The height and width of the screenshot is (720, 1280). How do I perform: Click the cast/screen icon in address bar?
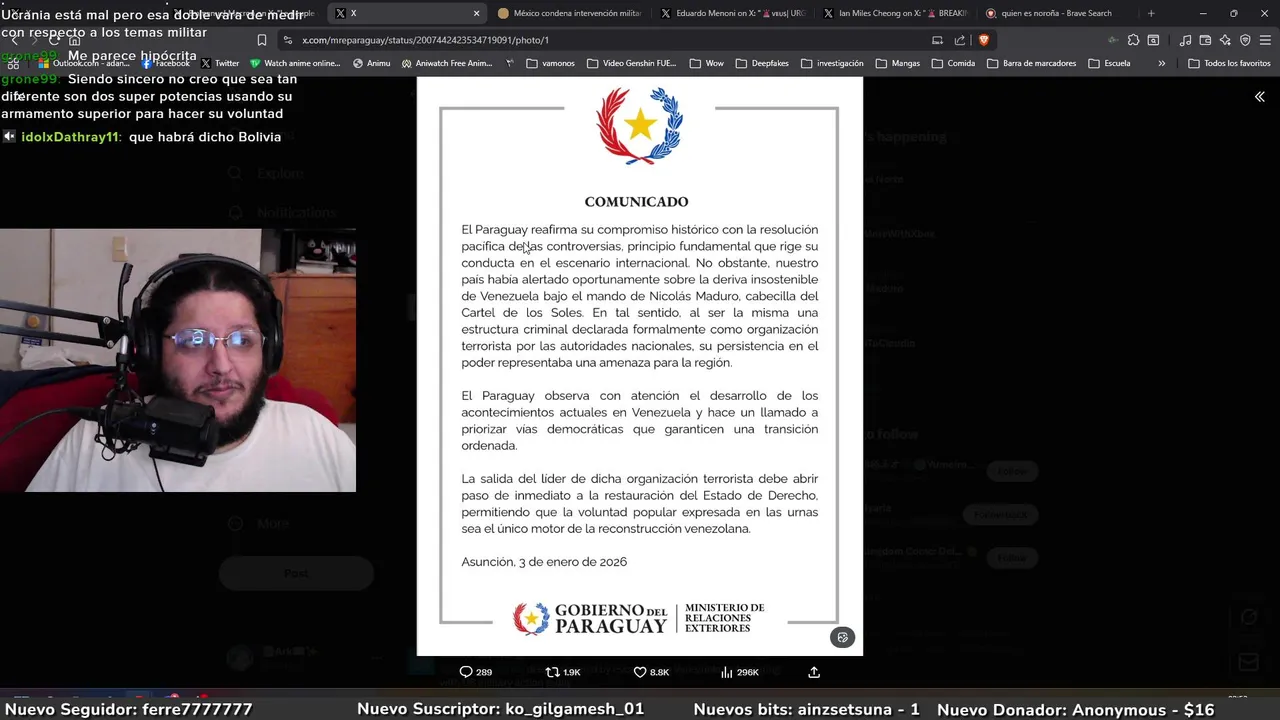tap(937, 40)
